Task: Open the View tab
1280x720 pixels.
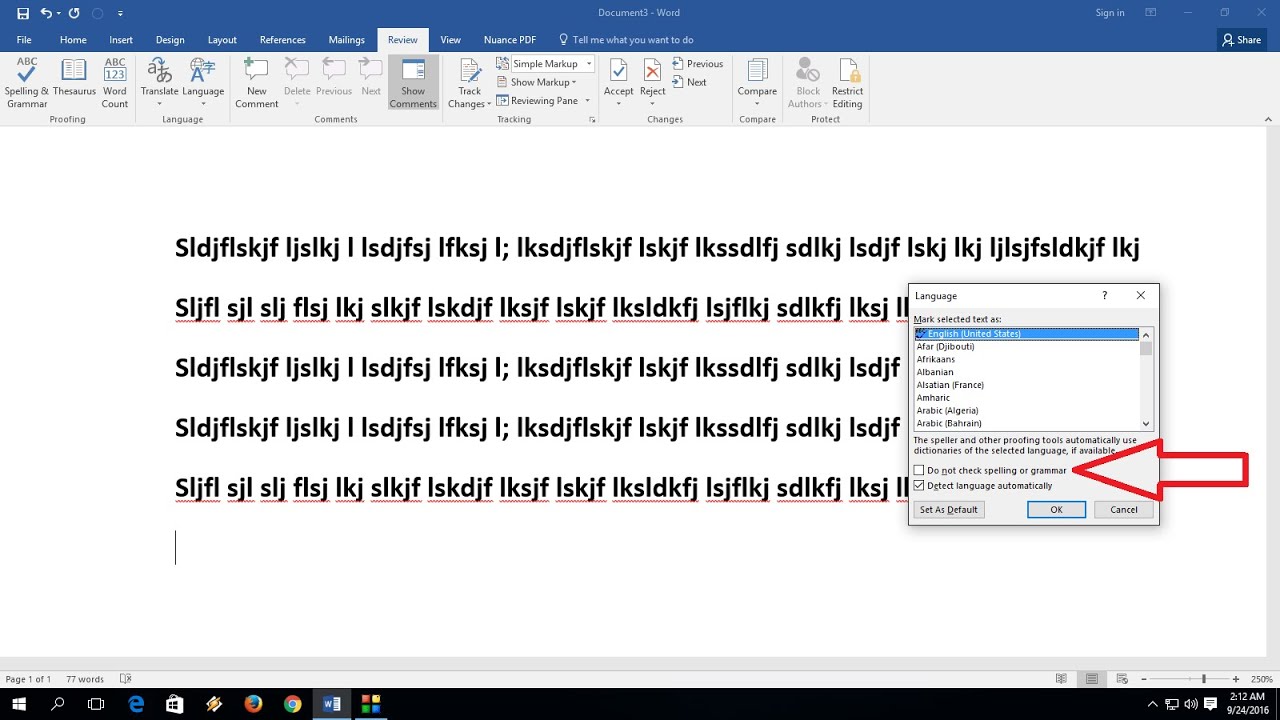Action: tap(451, 40)
